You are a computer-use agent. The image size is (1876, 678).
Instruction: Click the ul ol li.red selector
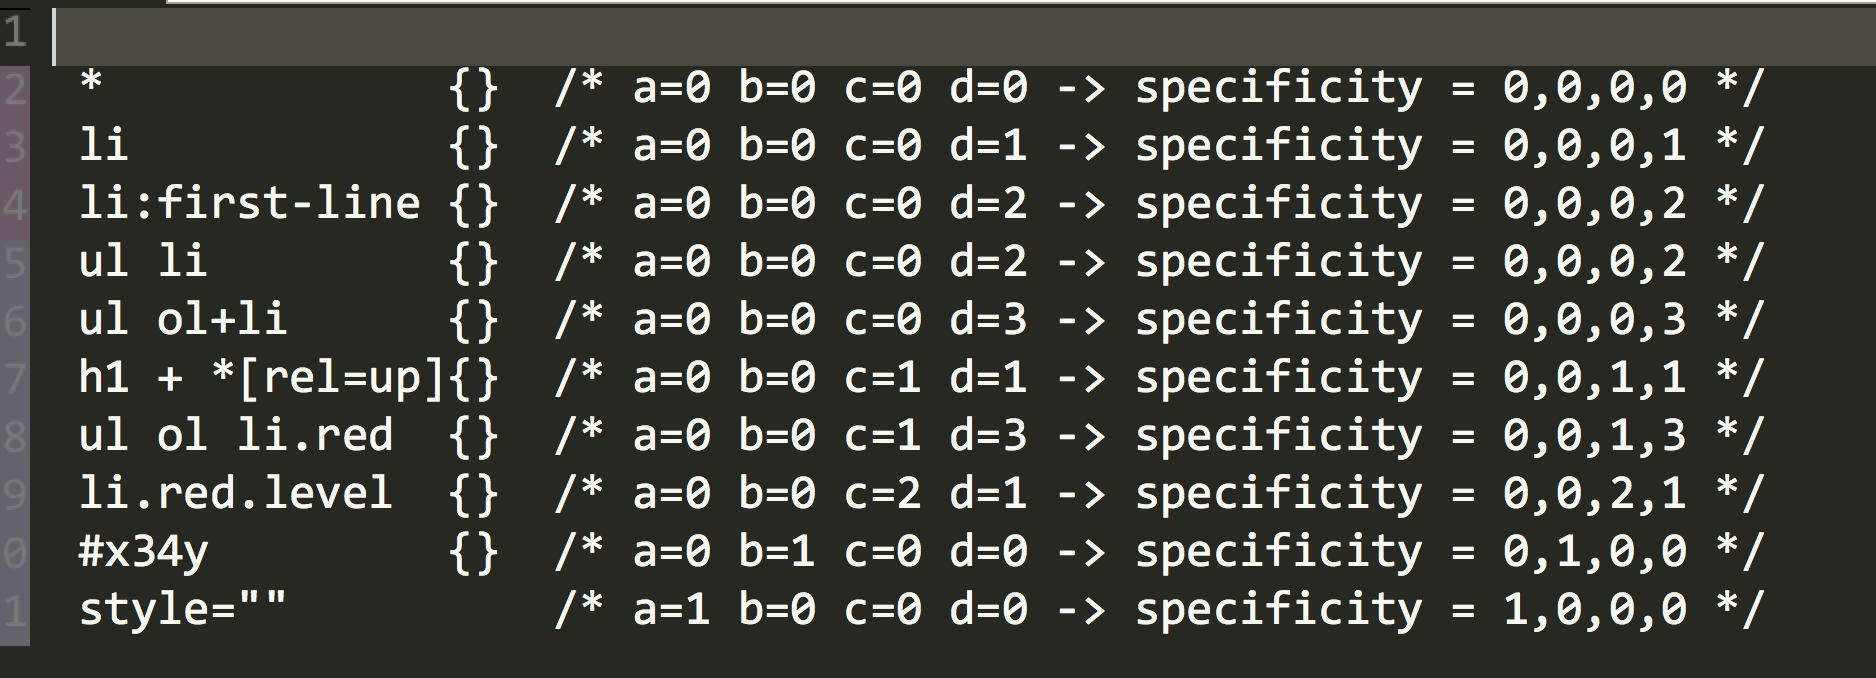click(x=236, y=436)
